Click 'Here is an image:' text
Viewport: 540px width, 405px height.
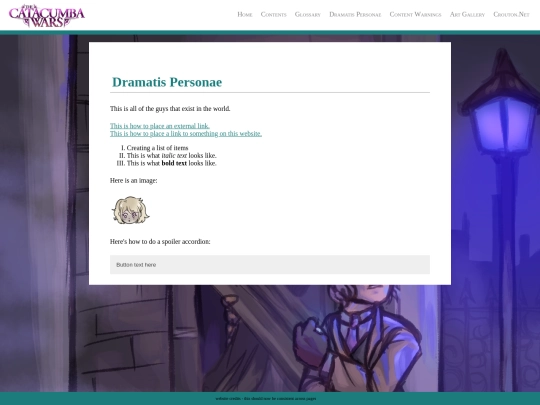click(134, 180)
